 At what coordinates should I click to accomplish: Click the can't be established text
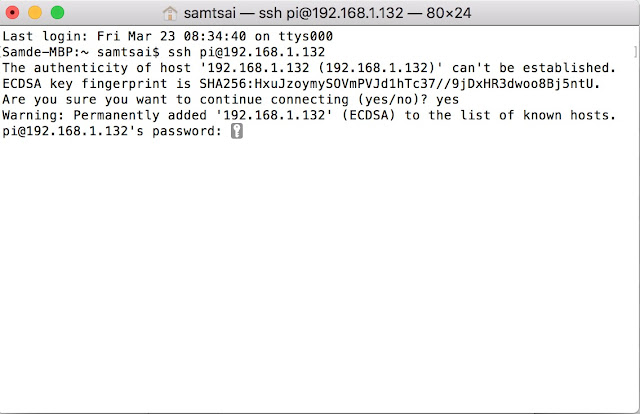point(533,68)
